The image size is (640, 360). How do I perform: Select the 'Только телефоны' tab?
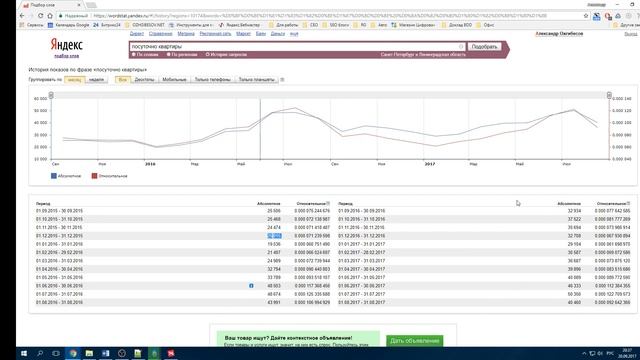click(x=212, y=80)
